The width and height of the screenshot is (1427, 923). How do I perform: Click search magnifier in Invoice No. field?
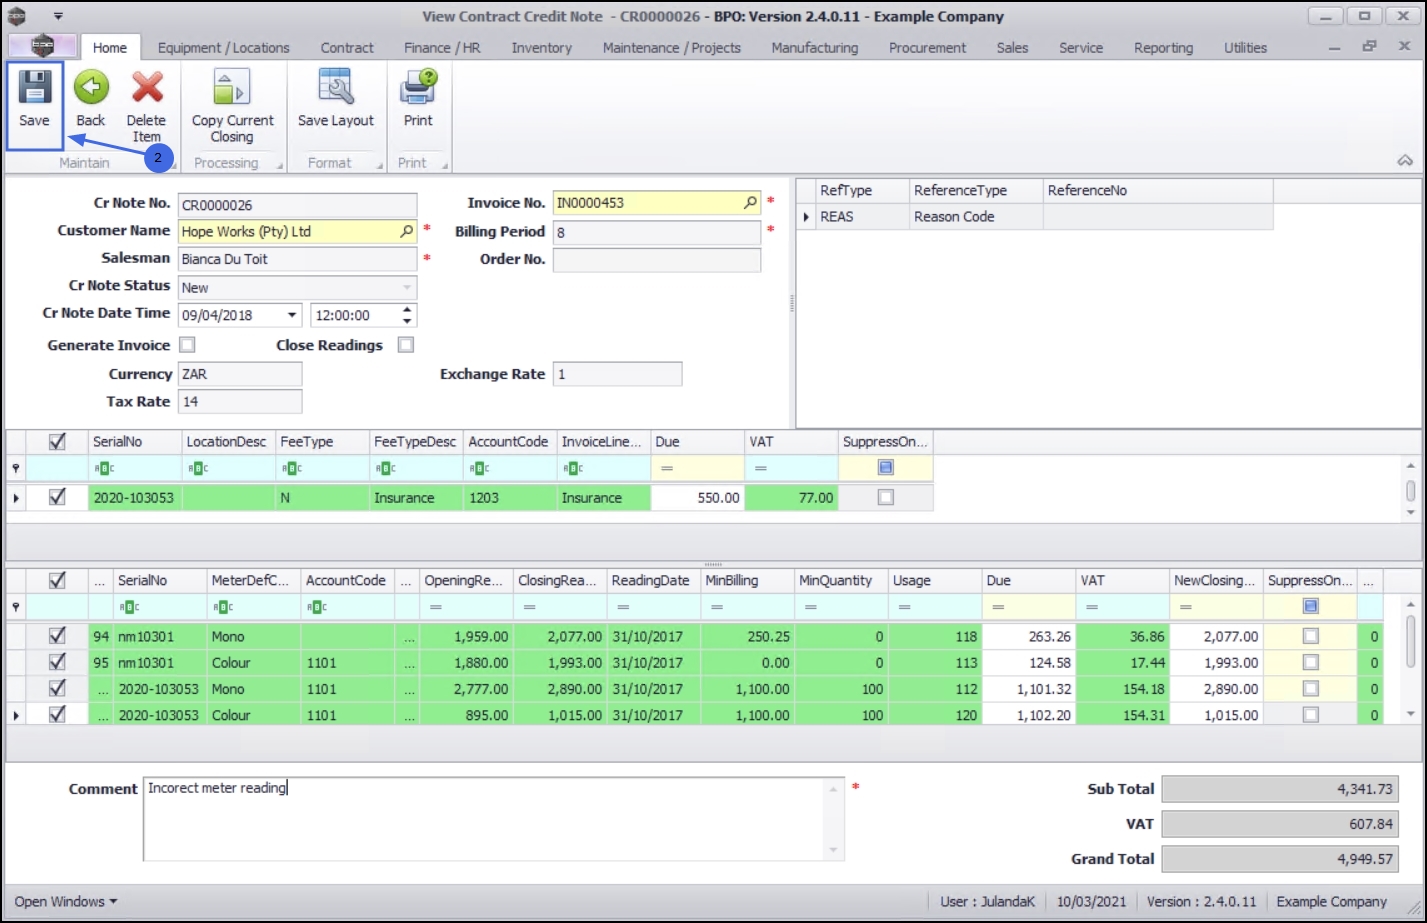tap(750, 203)
